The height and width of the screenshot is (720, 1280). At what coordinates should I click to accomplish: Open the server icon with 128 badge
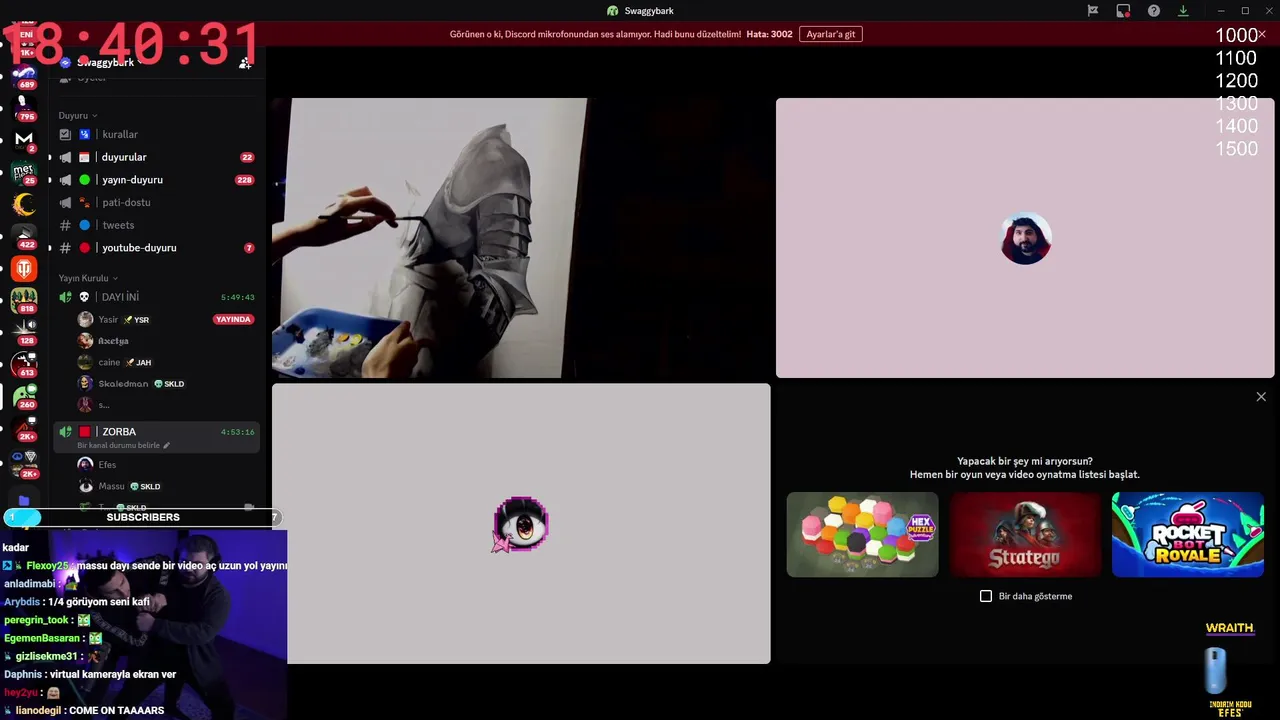tap(24, 332)
